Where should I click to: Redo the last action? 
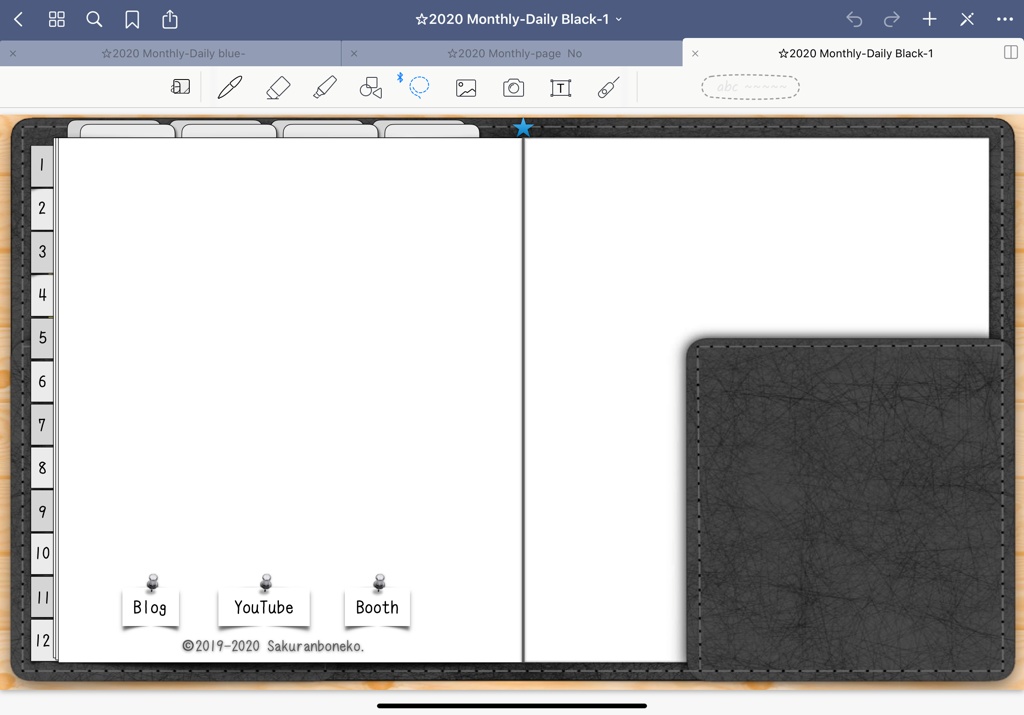pos(891,20)
